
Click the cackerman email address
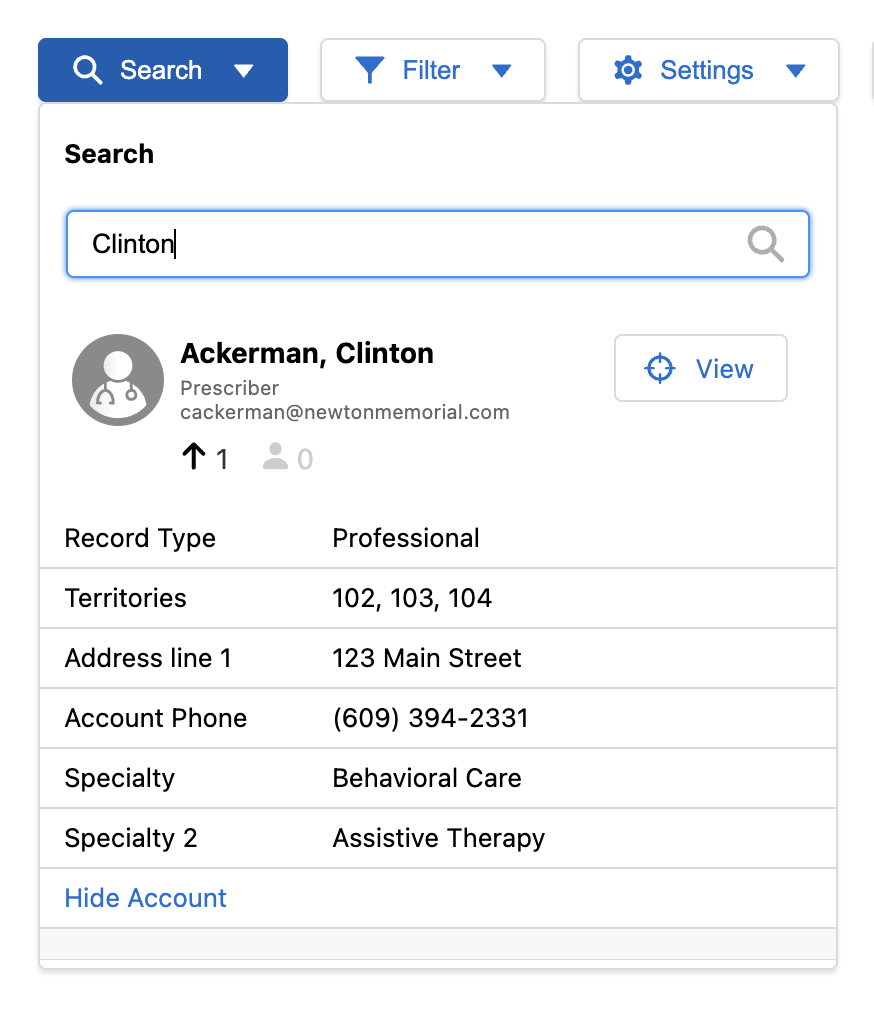coord(345,412)
